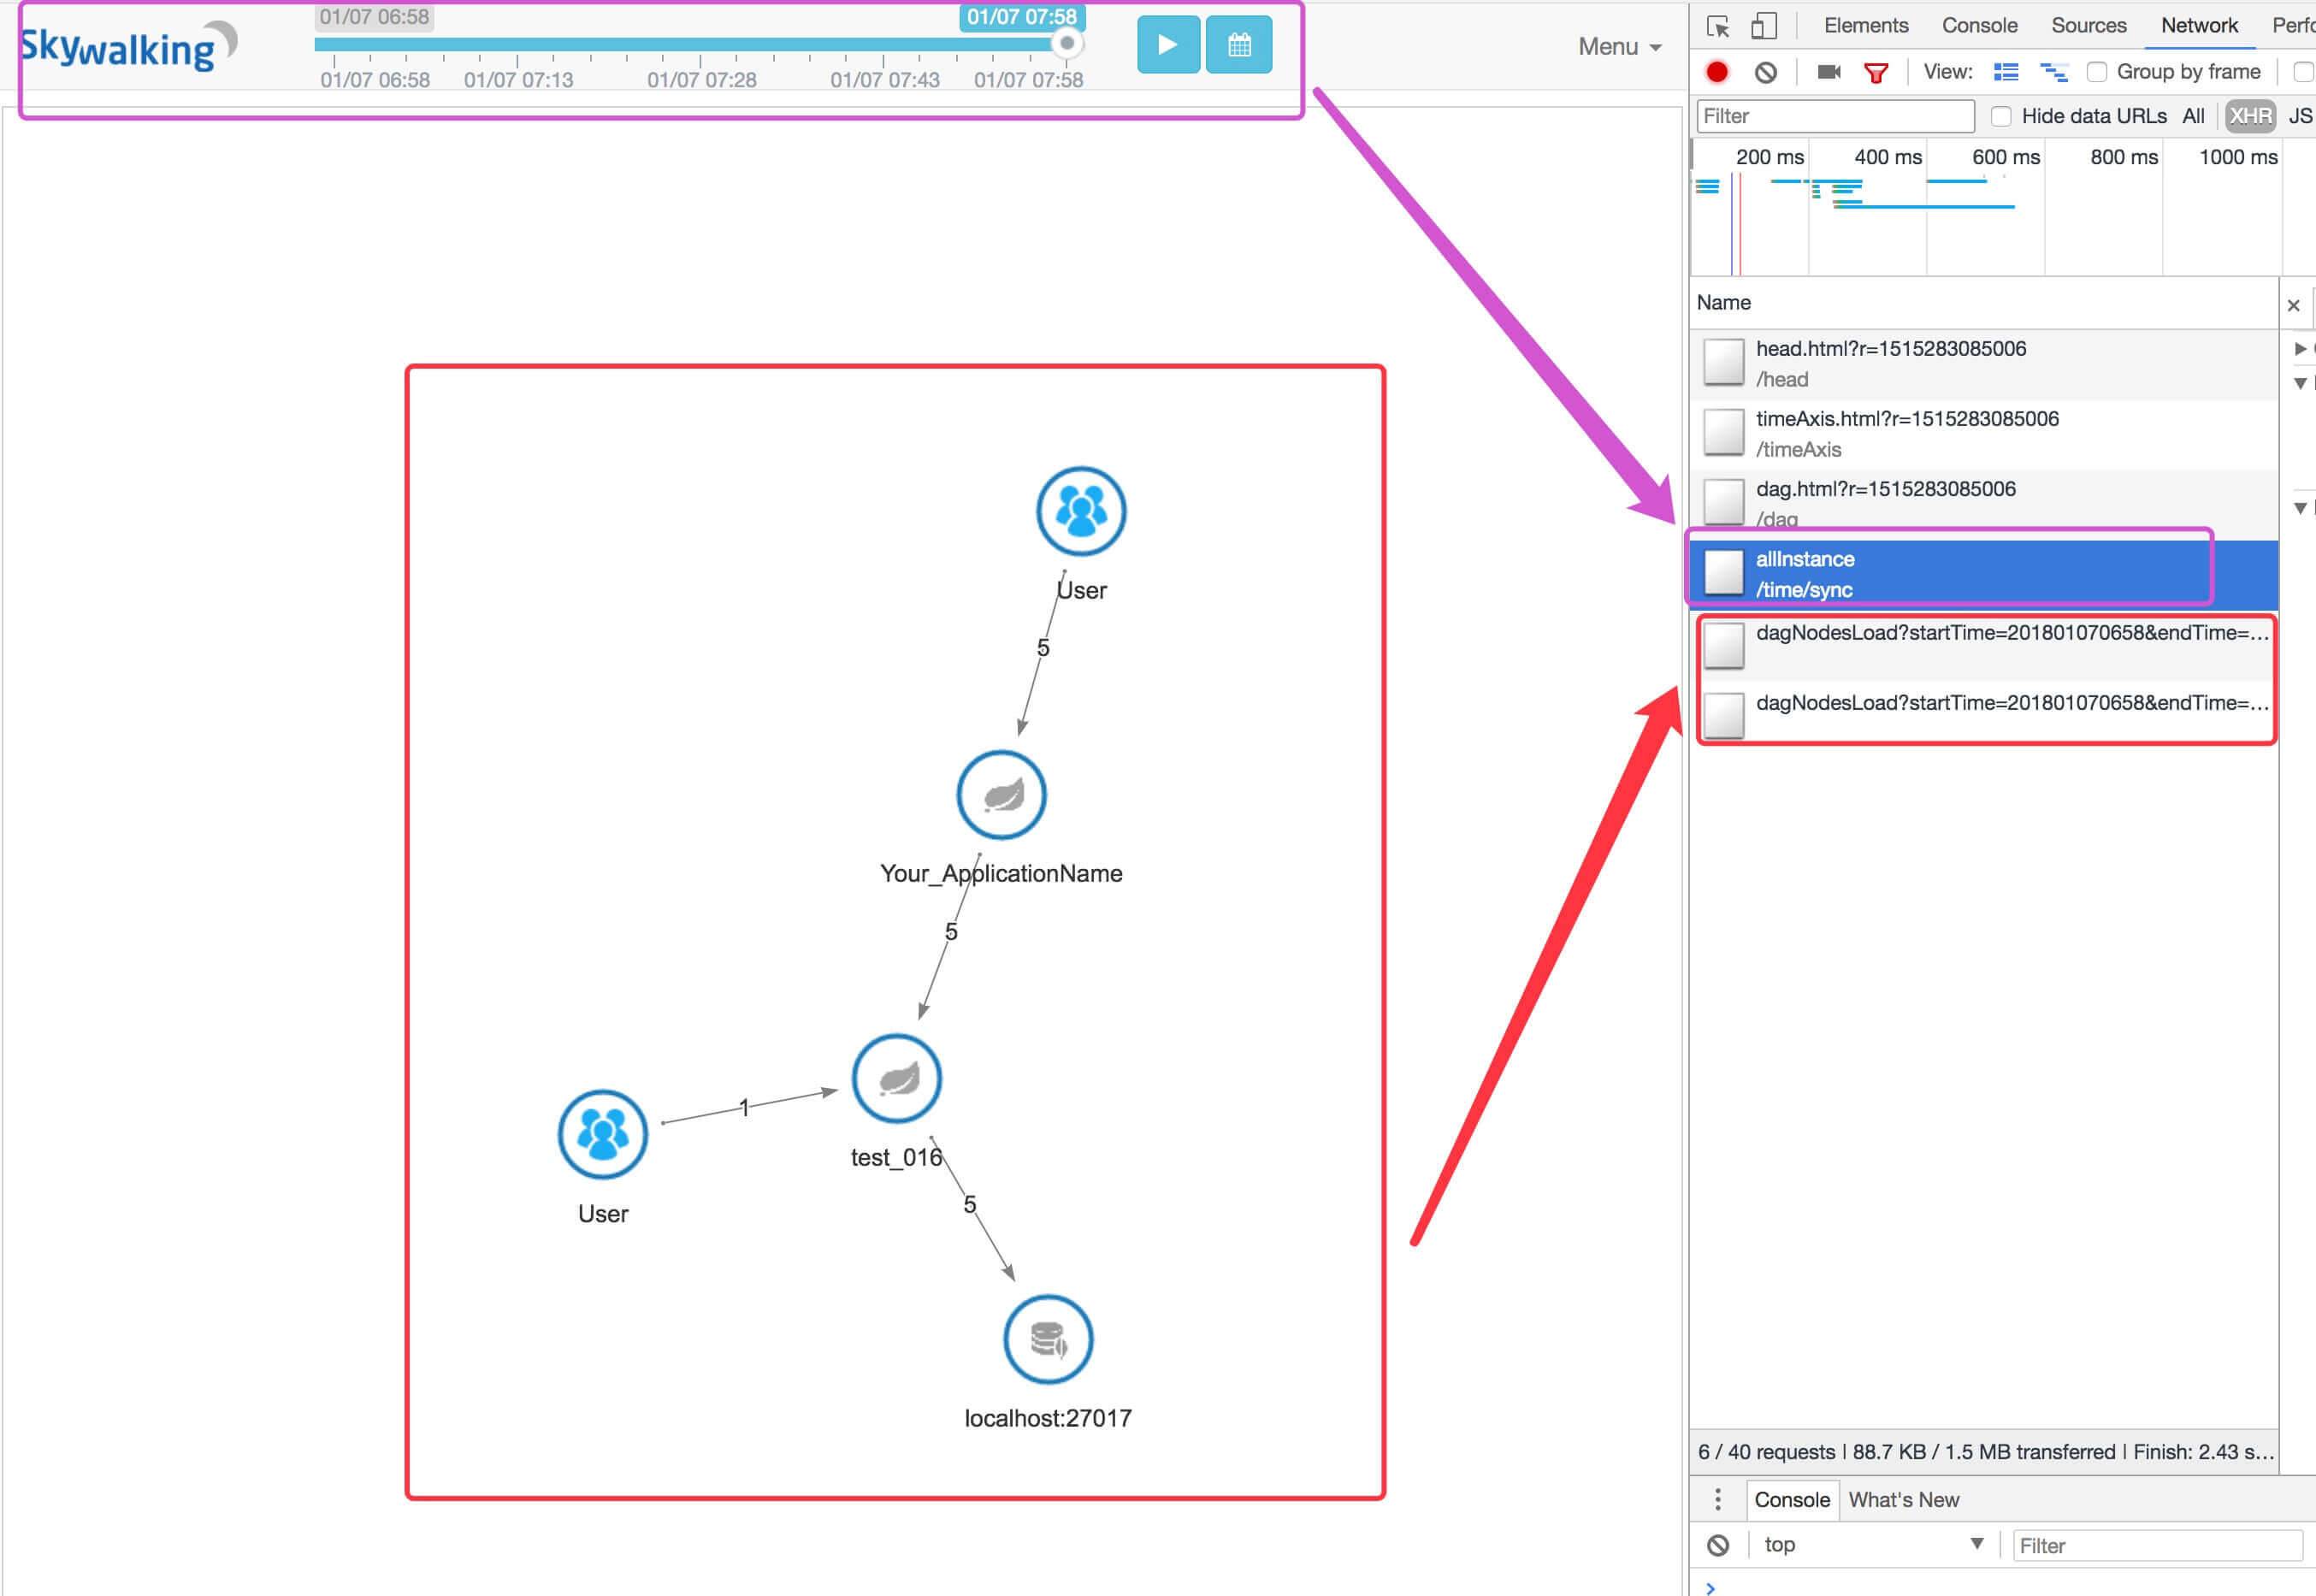
Task: Toggle device toolbar icon in DevTools
Action: click(1764, 26)
